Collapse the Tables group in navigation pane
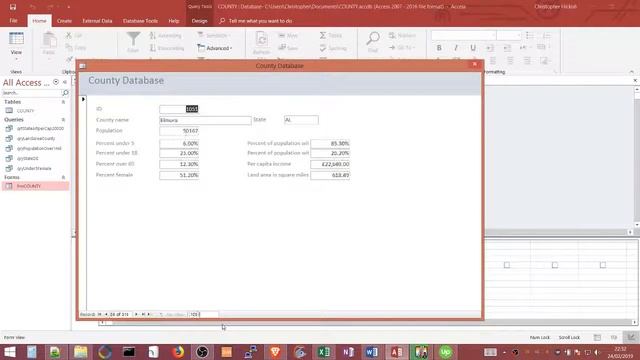The height and width of the screenshot is (360, 640). (x=63, y=102)
